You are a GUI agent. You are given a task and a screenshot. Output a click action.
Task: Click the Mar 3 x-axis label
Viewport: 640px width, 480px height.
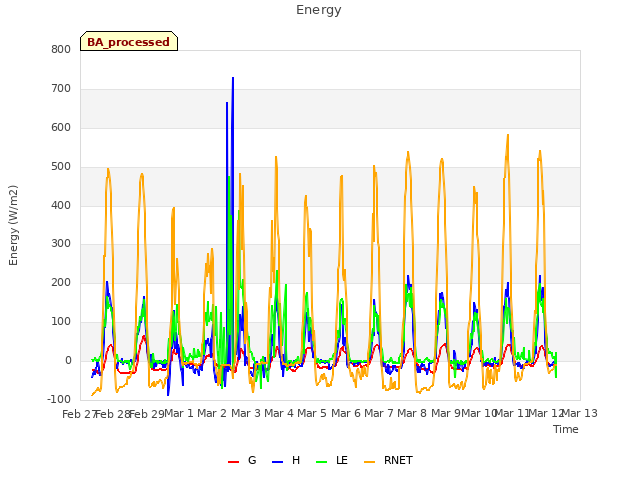246,413
